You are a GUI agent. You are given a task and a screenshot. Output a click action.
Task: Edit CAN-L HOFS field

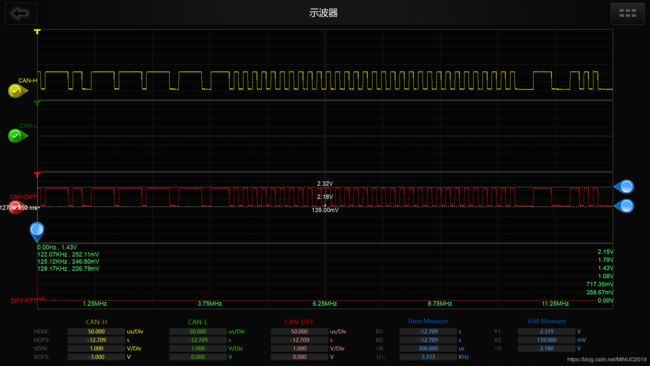pyautogui.click(x=198, y=340)
